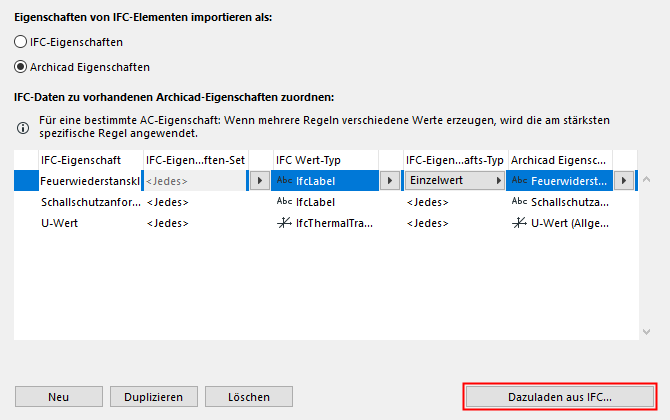Image resolution: width=670 pixels, height=420 pixels.
Task: Open the IFC-Eigenschaften-Set arrow in the selected row
Action: pyautogui.click(x=259, y=181)
